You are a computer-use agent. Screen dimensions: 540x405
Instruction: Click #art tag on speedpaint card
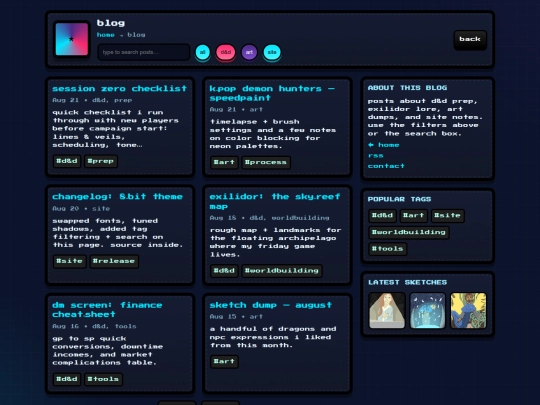224,162
